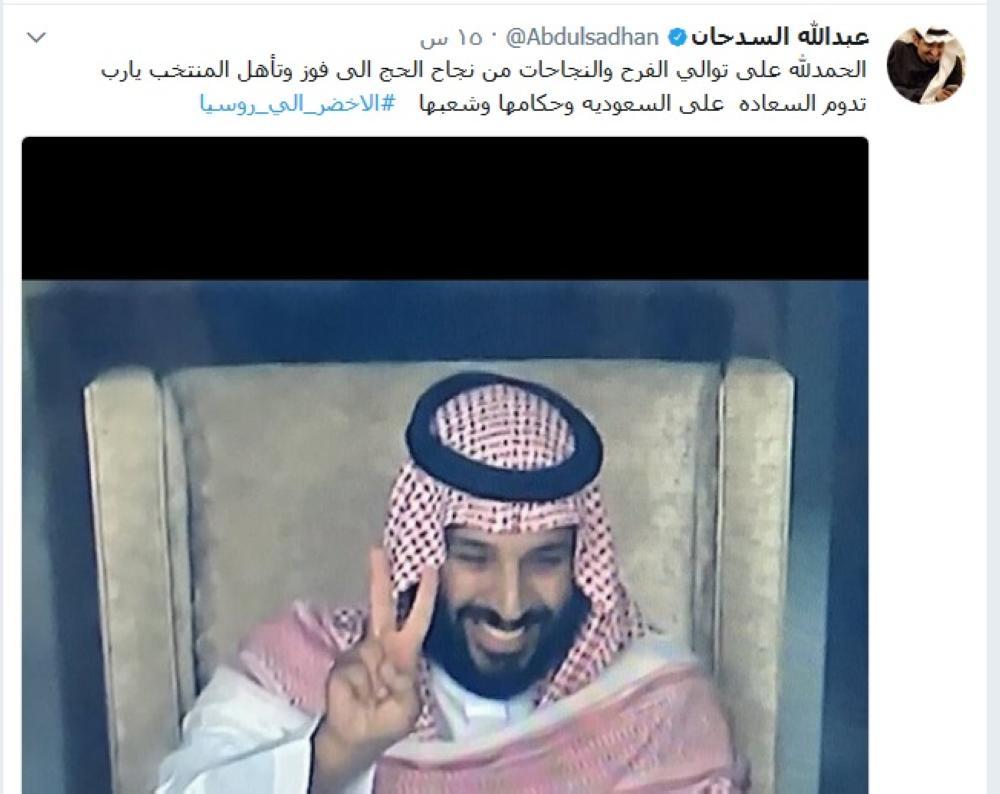Open the tweet options chevron menu
The width and height of the screenshot is (1000, 794).
pyautogui.click(x=36, y=37)
